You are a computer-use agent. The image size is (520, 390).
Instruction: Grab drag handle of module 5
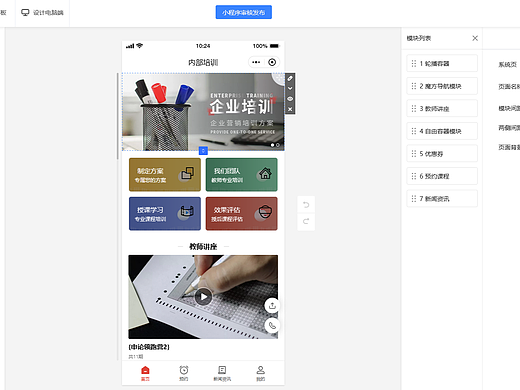tap(414, 154)
